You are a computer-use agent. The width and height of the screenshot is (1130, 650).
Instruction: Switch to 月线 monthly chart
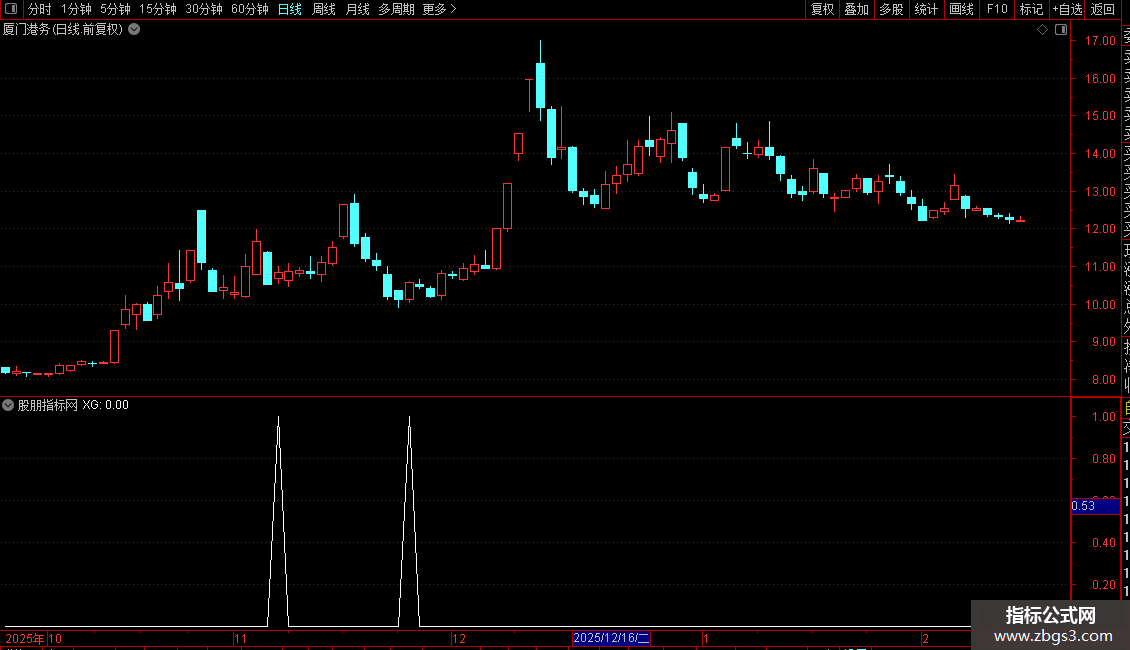pyautogui.click(x=357, y=9)
